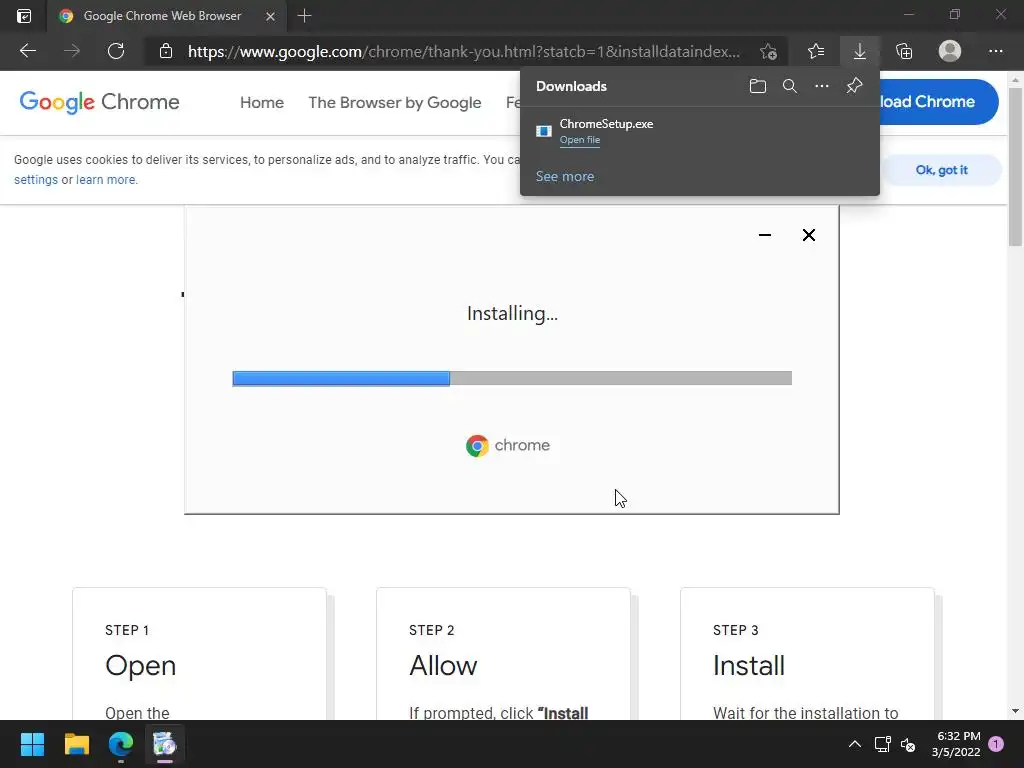The width and height of the screenshot is (1024, 768).
Task: Open the learn more link
Action: [106, 180]
